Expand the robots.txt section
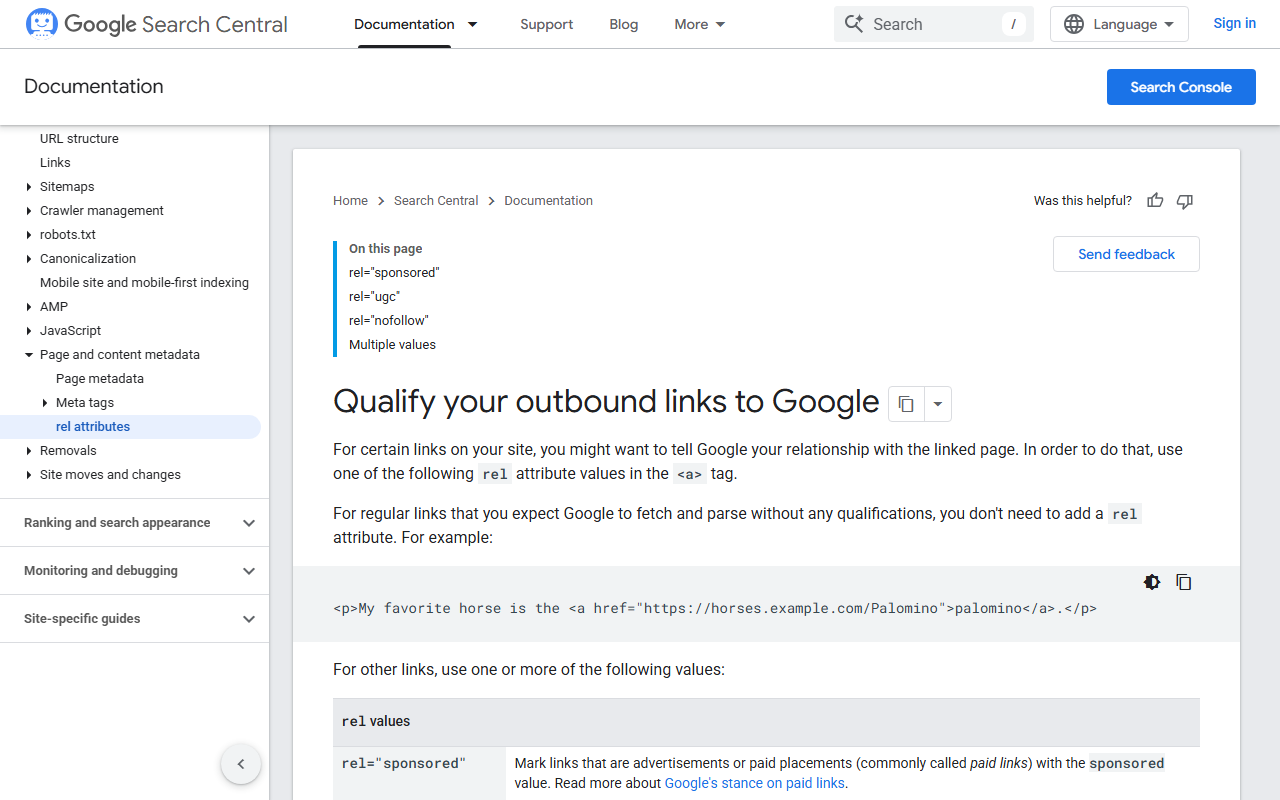The width and height of the screenshot is (1280, 800). pyautogui.click(x=29, y=235)
